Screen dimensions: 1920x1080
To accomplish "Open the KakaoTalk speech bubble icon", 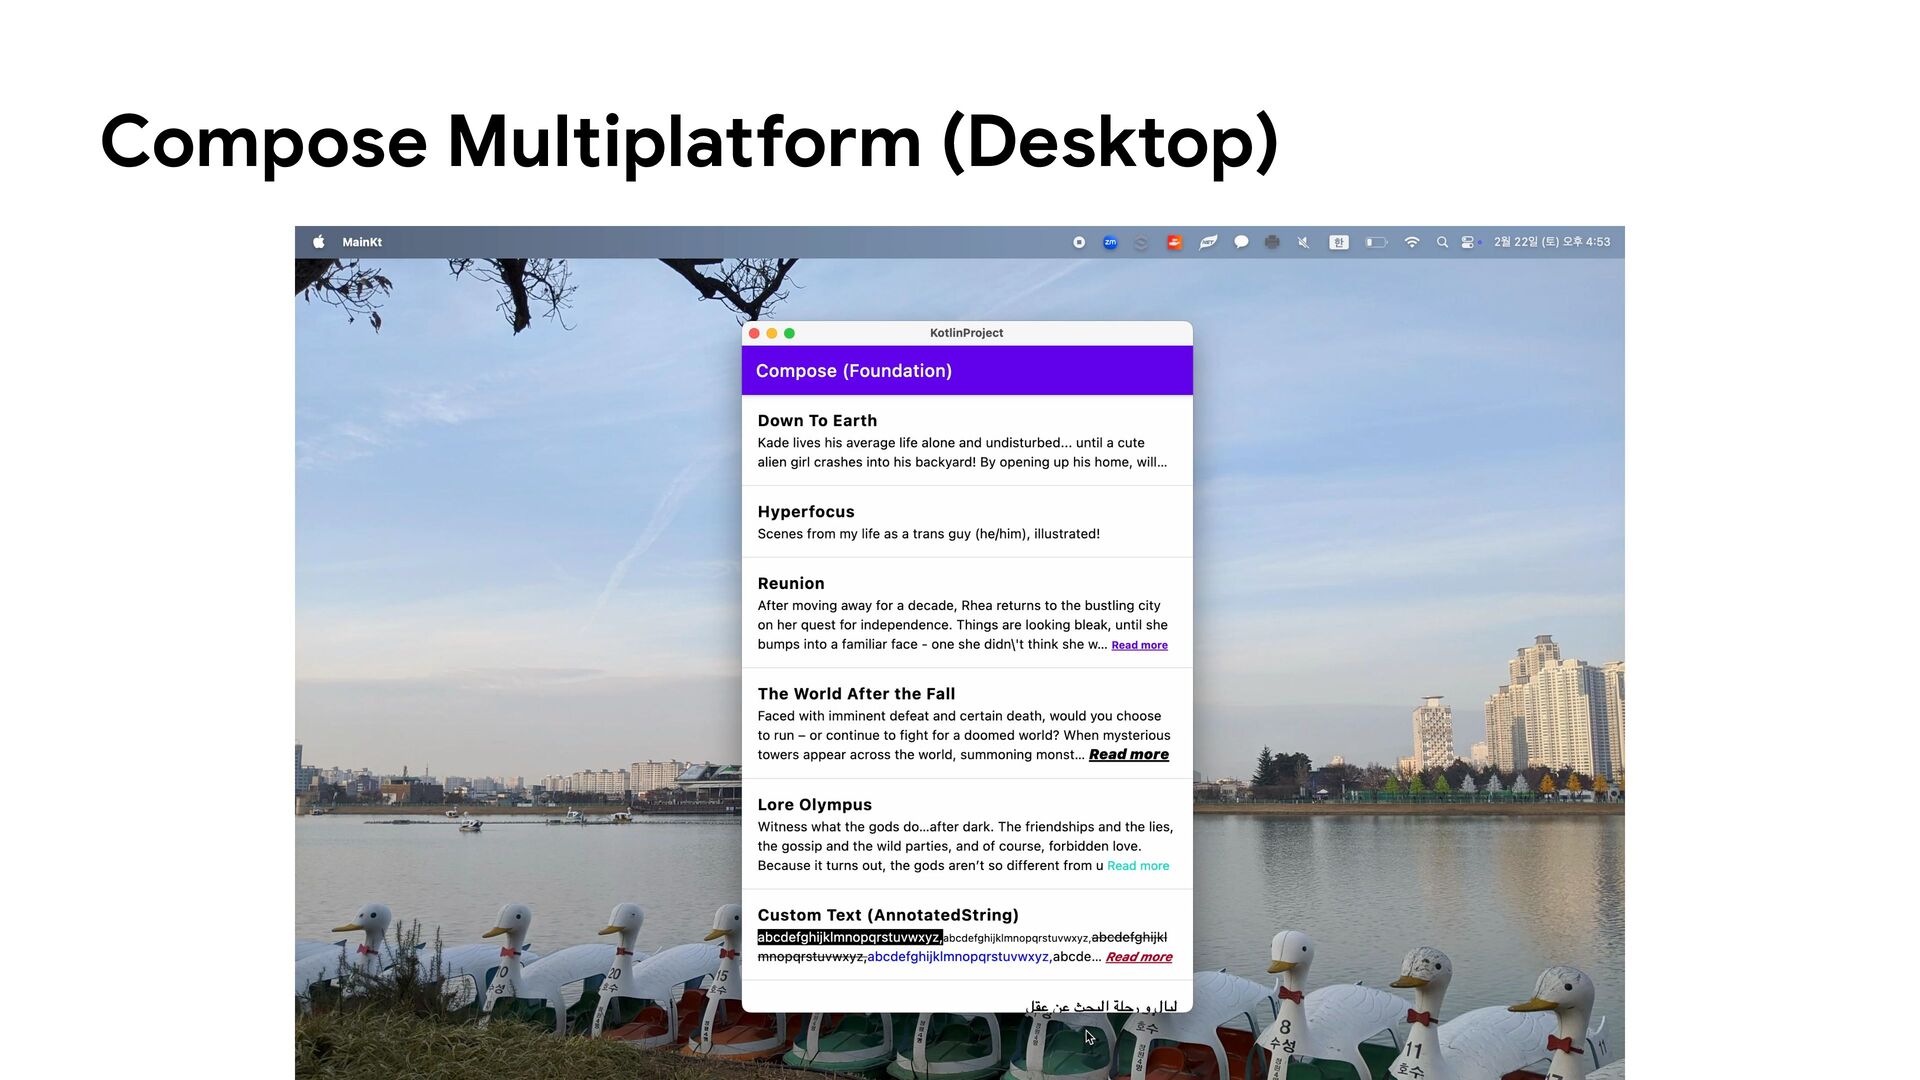I will 1241,242.
